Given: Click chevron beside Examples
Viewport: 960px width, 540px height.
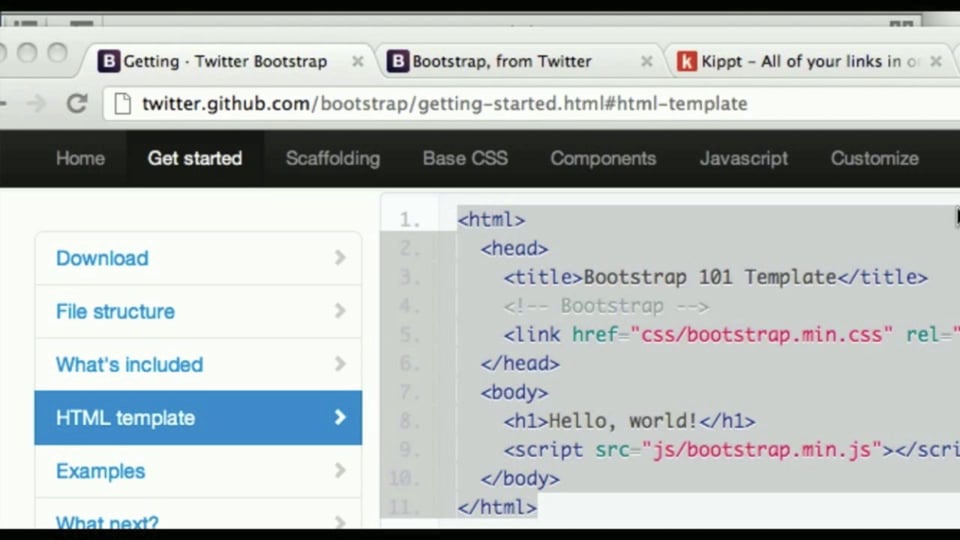Looking at the screenshot, I should [x=340, y=471].
